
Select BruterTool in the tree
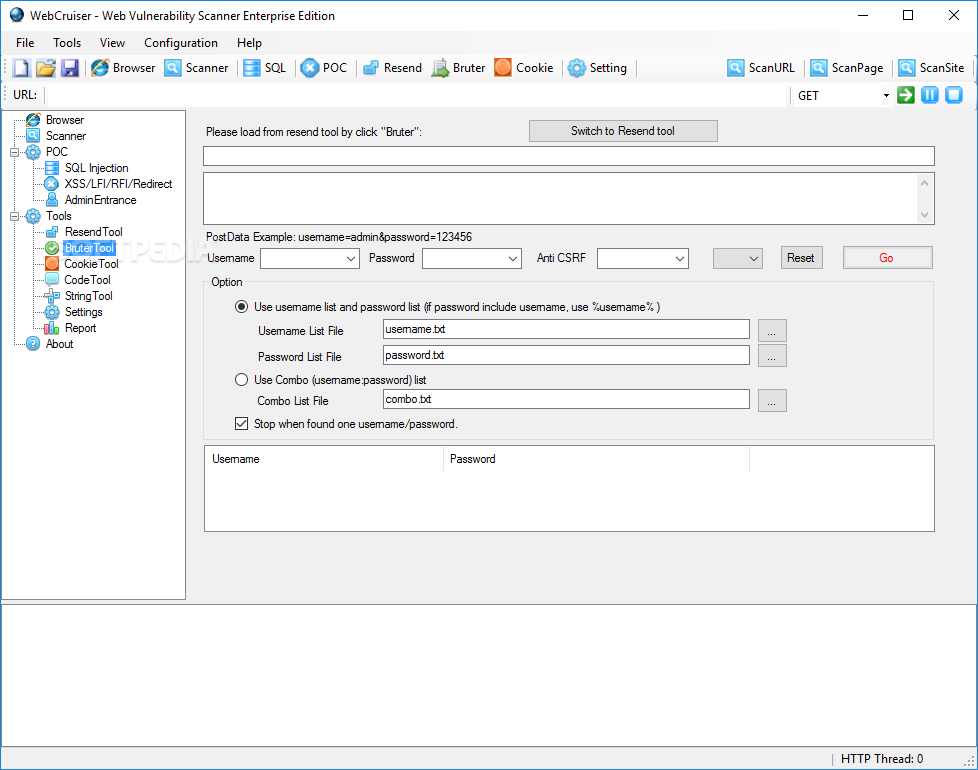click(89, 248)
